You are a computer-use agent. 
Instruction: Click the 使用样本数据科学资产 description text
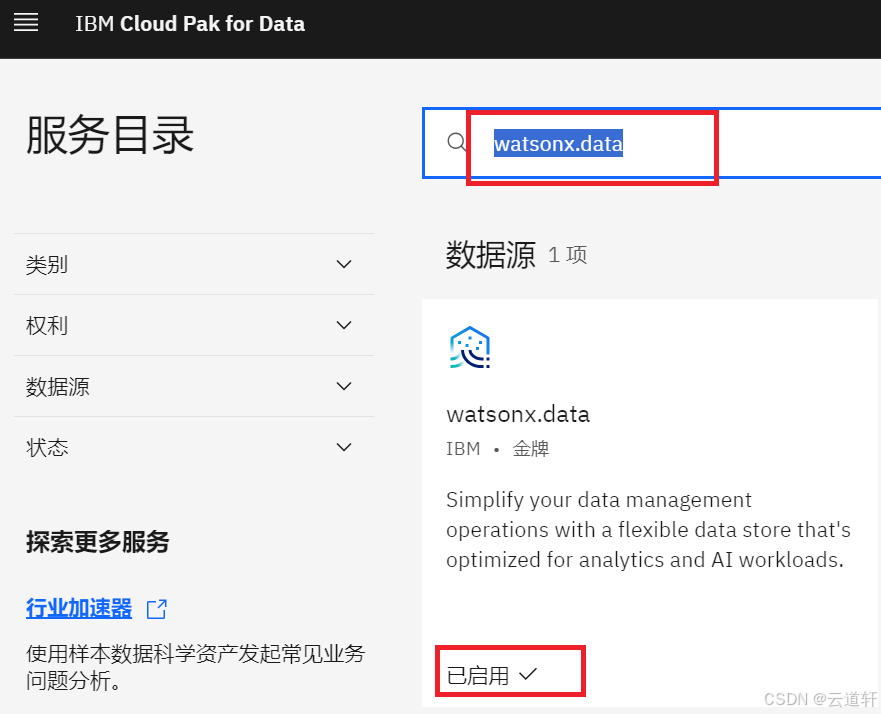(196, 667)
